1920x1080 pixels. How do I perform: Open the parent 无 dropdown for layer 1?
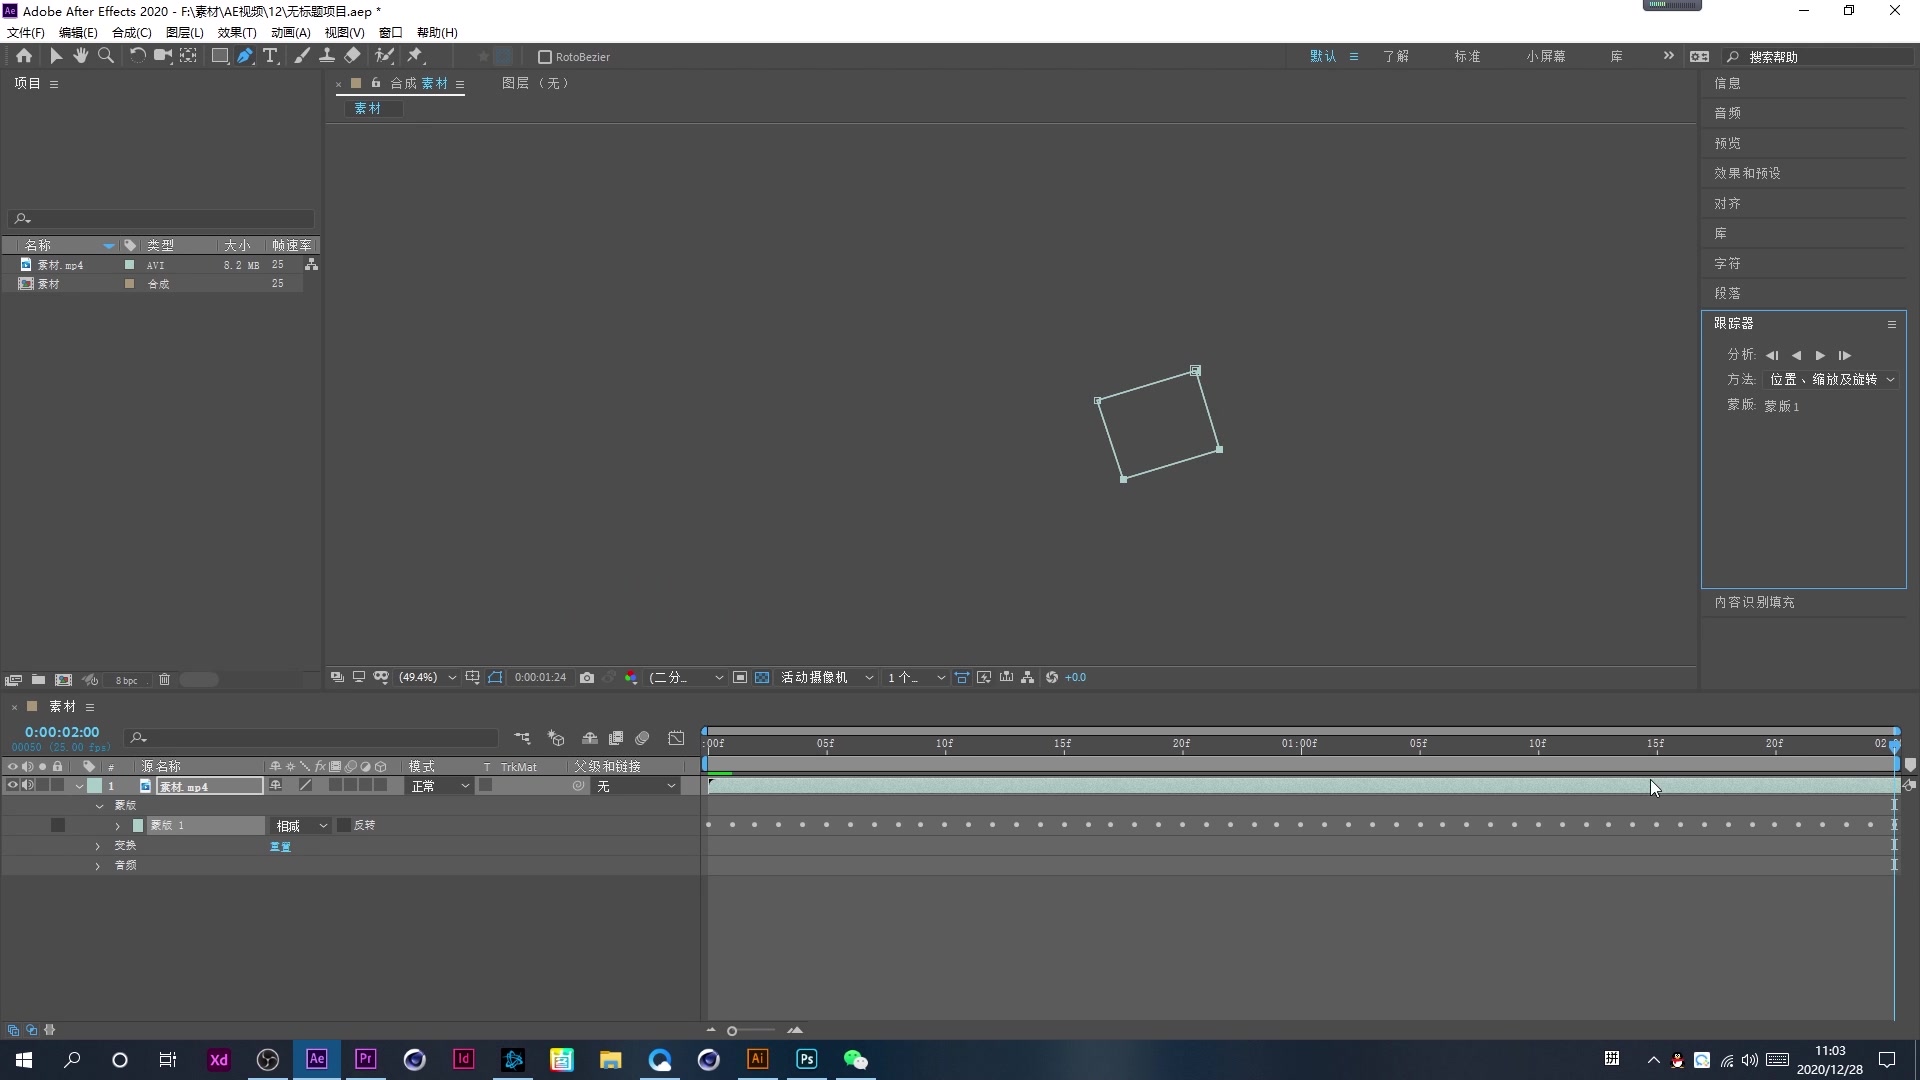coord(636,786)
